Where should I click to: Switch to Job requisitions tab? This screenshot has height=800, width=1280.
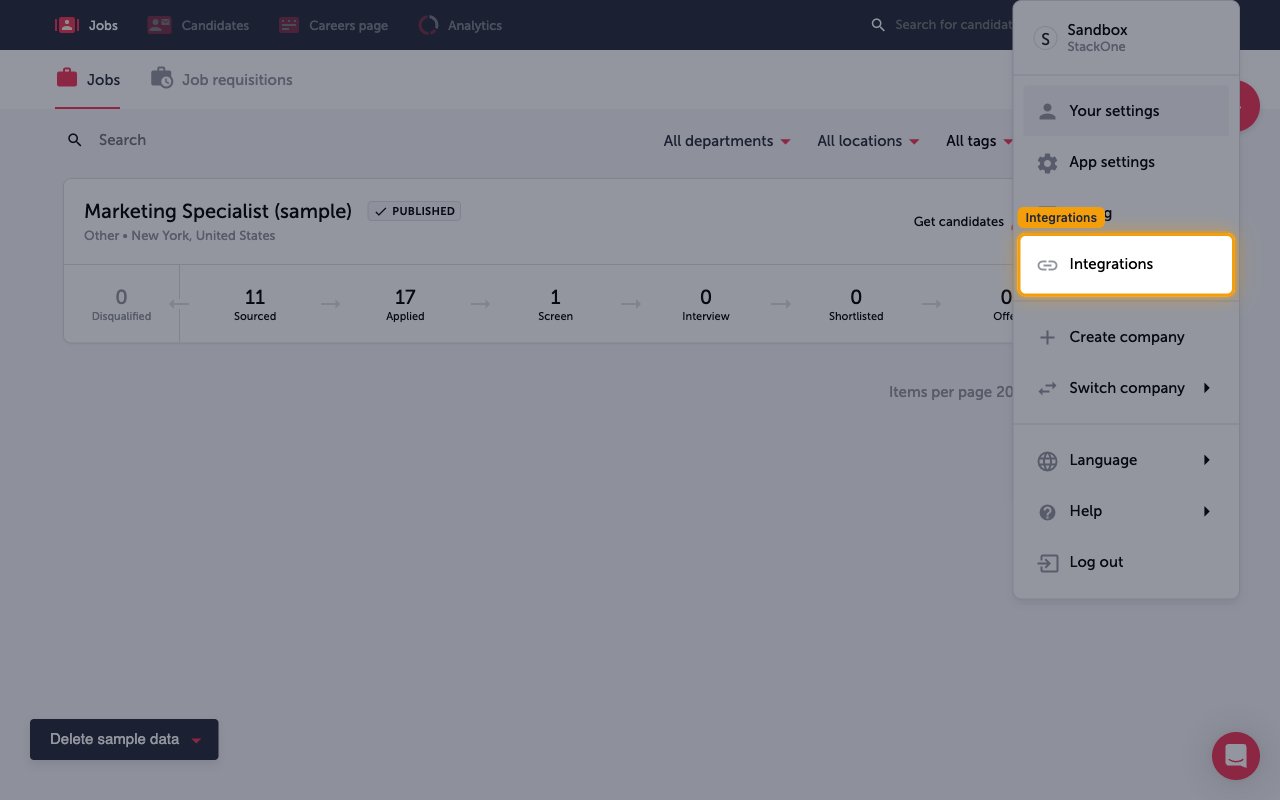click(222, 79)
